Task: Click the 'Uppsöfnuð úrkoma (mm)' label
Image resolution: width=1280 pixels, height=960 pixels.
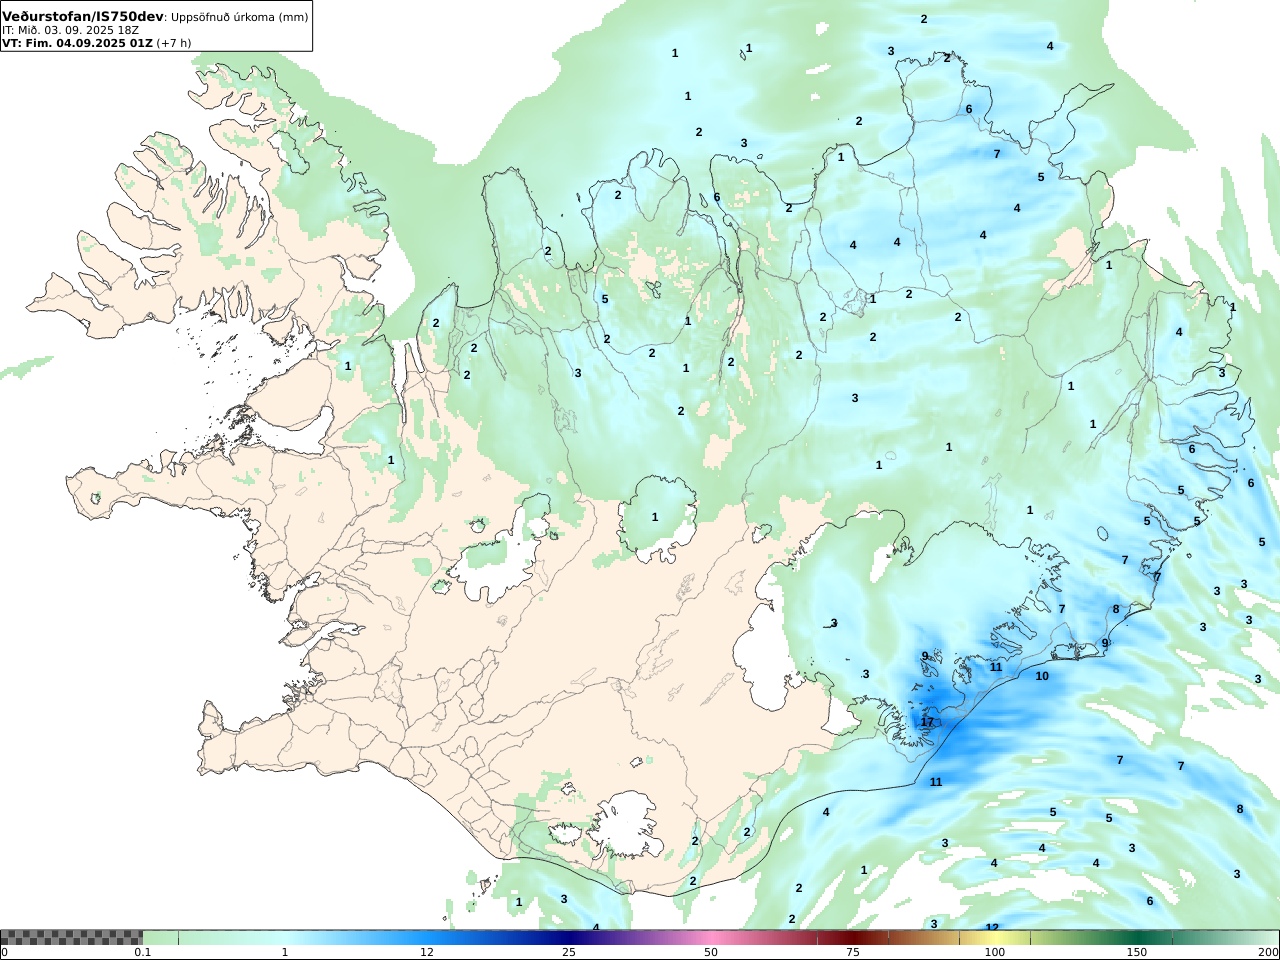Action: pyautogui.click(x=239, y=17)
